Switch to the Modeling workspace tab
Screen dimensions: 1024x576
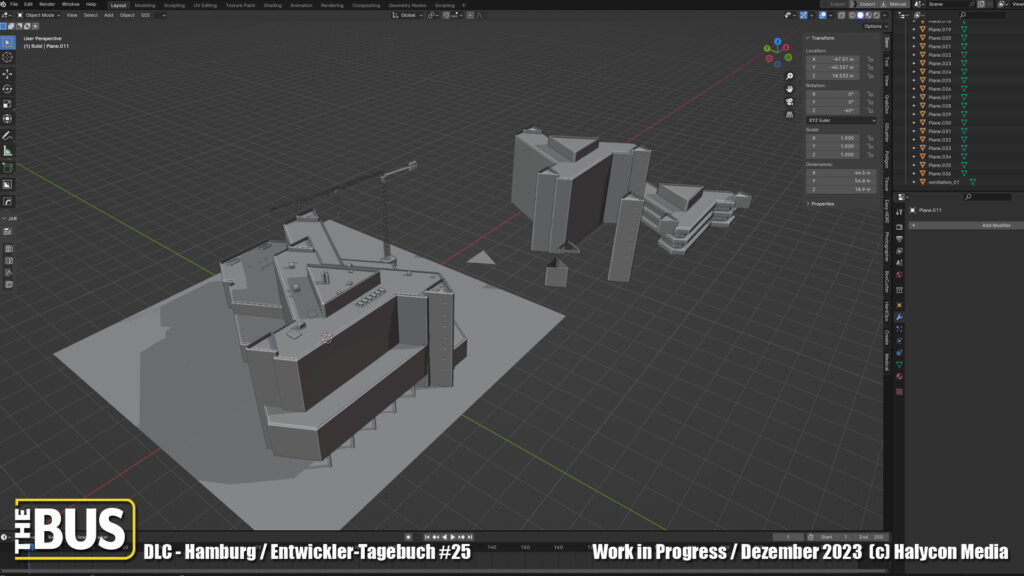[145, 5]
